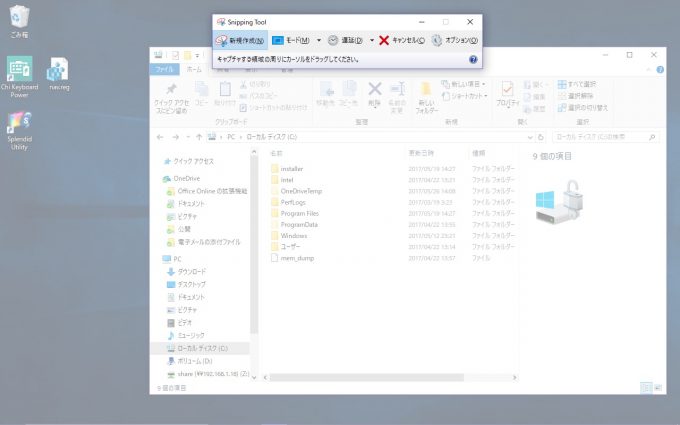Click Select none (選択解除)
The height and width of the screenshot is (425, 680).
(x=575, y=96)
